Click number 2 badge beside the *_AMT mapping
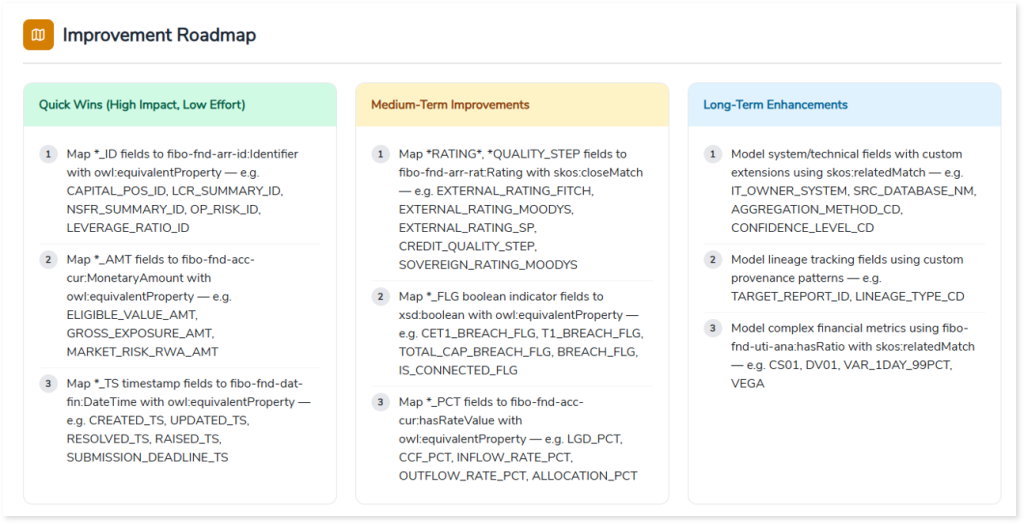Viewport: 1024px width, 524px height. coord(48,260)
